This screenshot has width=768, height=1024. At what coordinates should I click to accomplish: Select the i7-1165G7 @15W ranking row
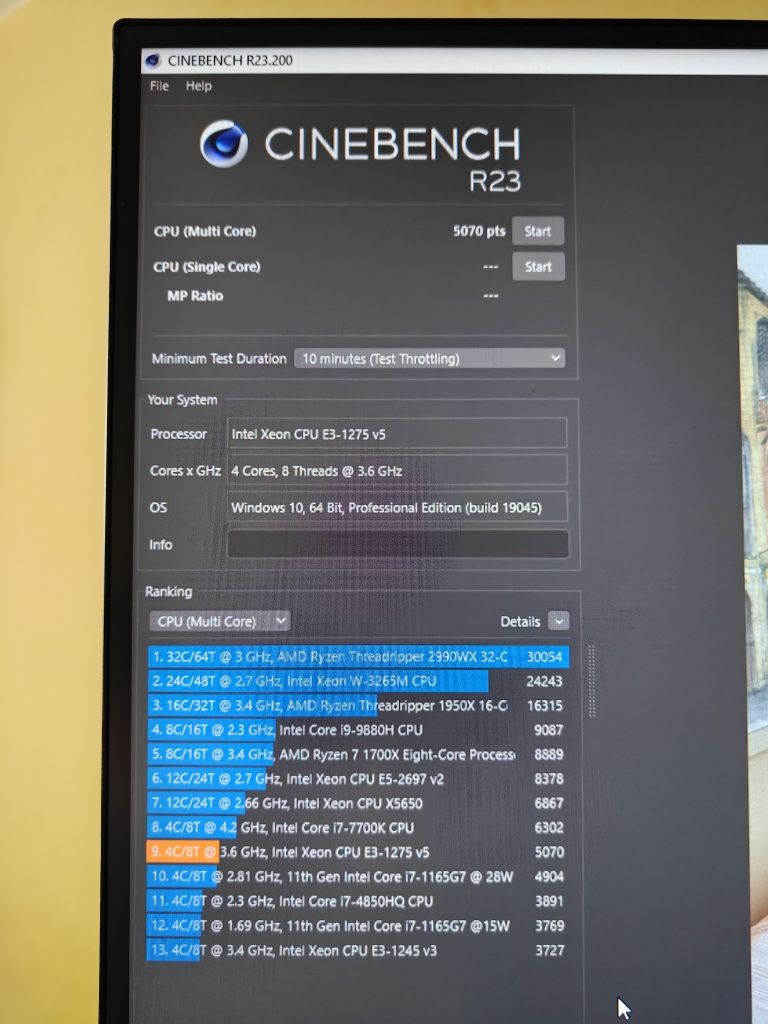click(x=357, y=925)
